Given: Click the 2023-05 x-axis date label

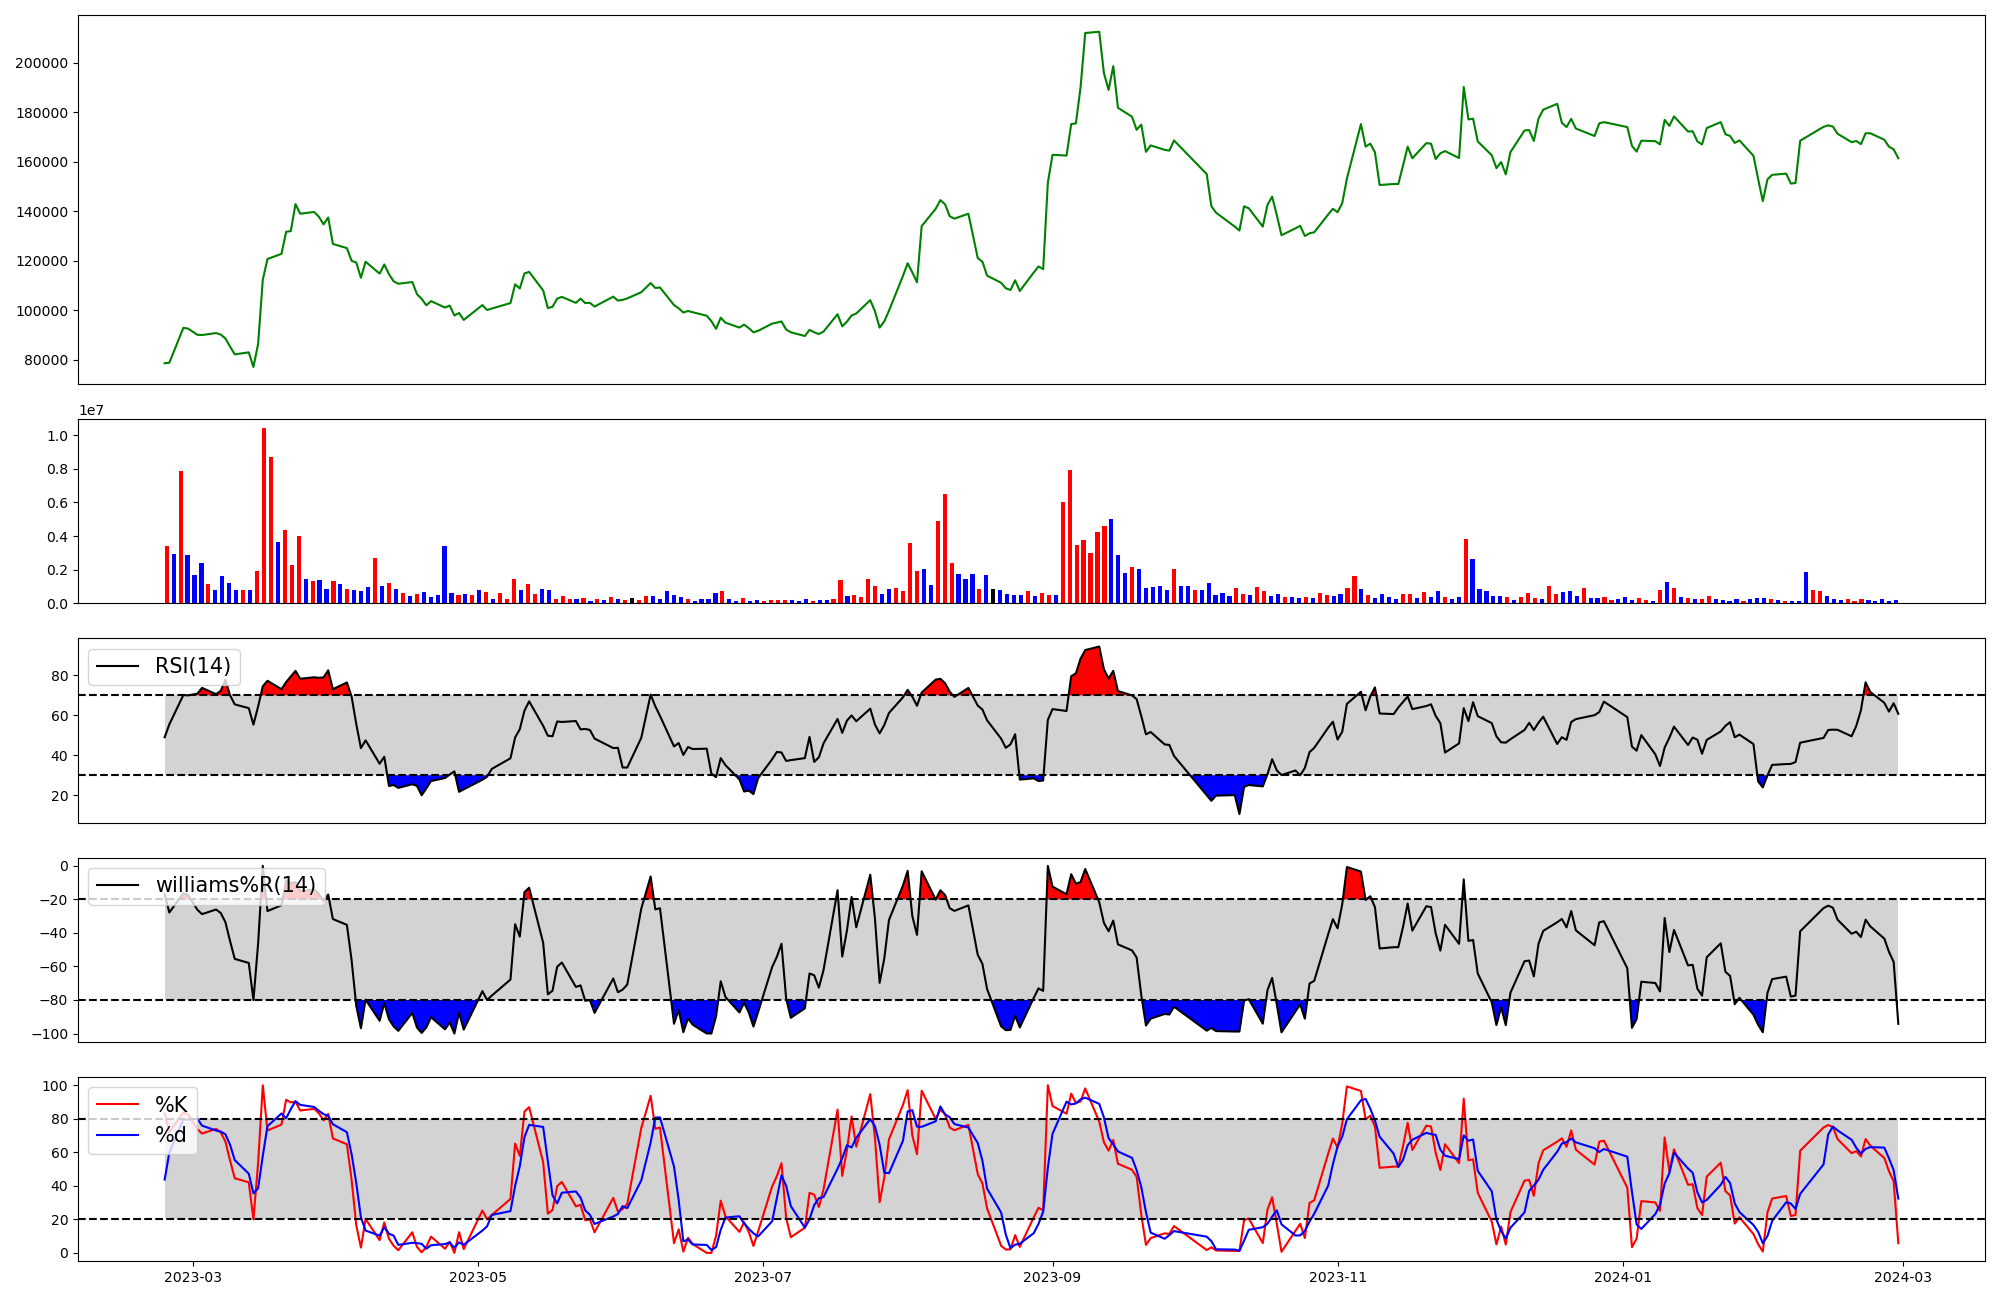Looking at the screenshot, I should (478, 1277).
